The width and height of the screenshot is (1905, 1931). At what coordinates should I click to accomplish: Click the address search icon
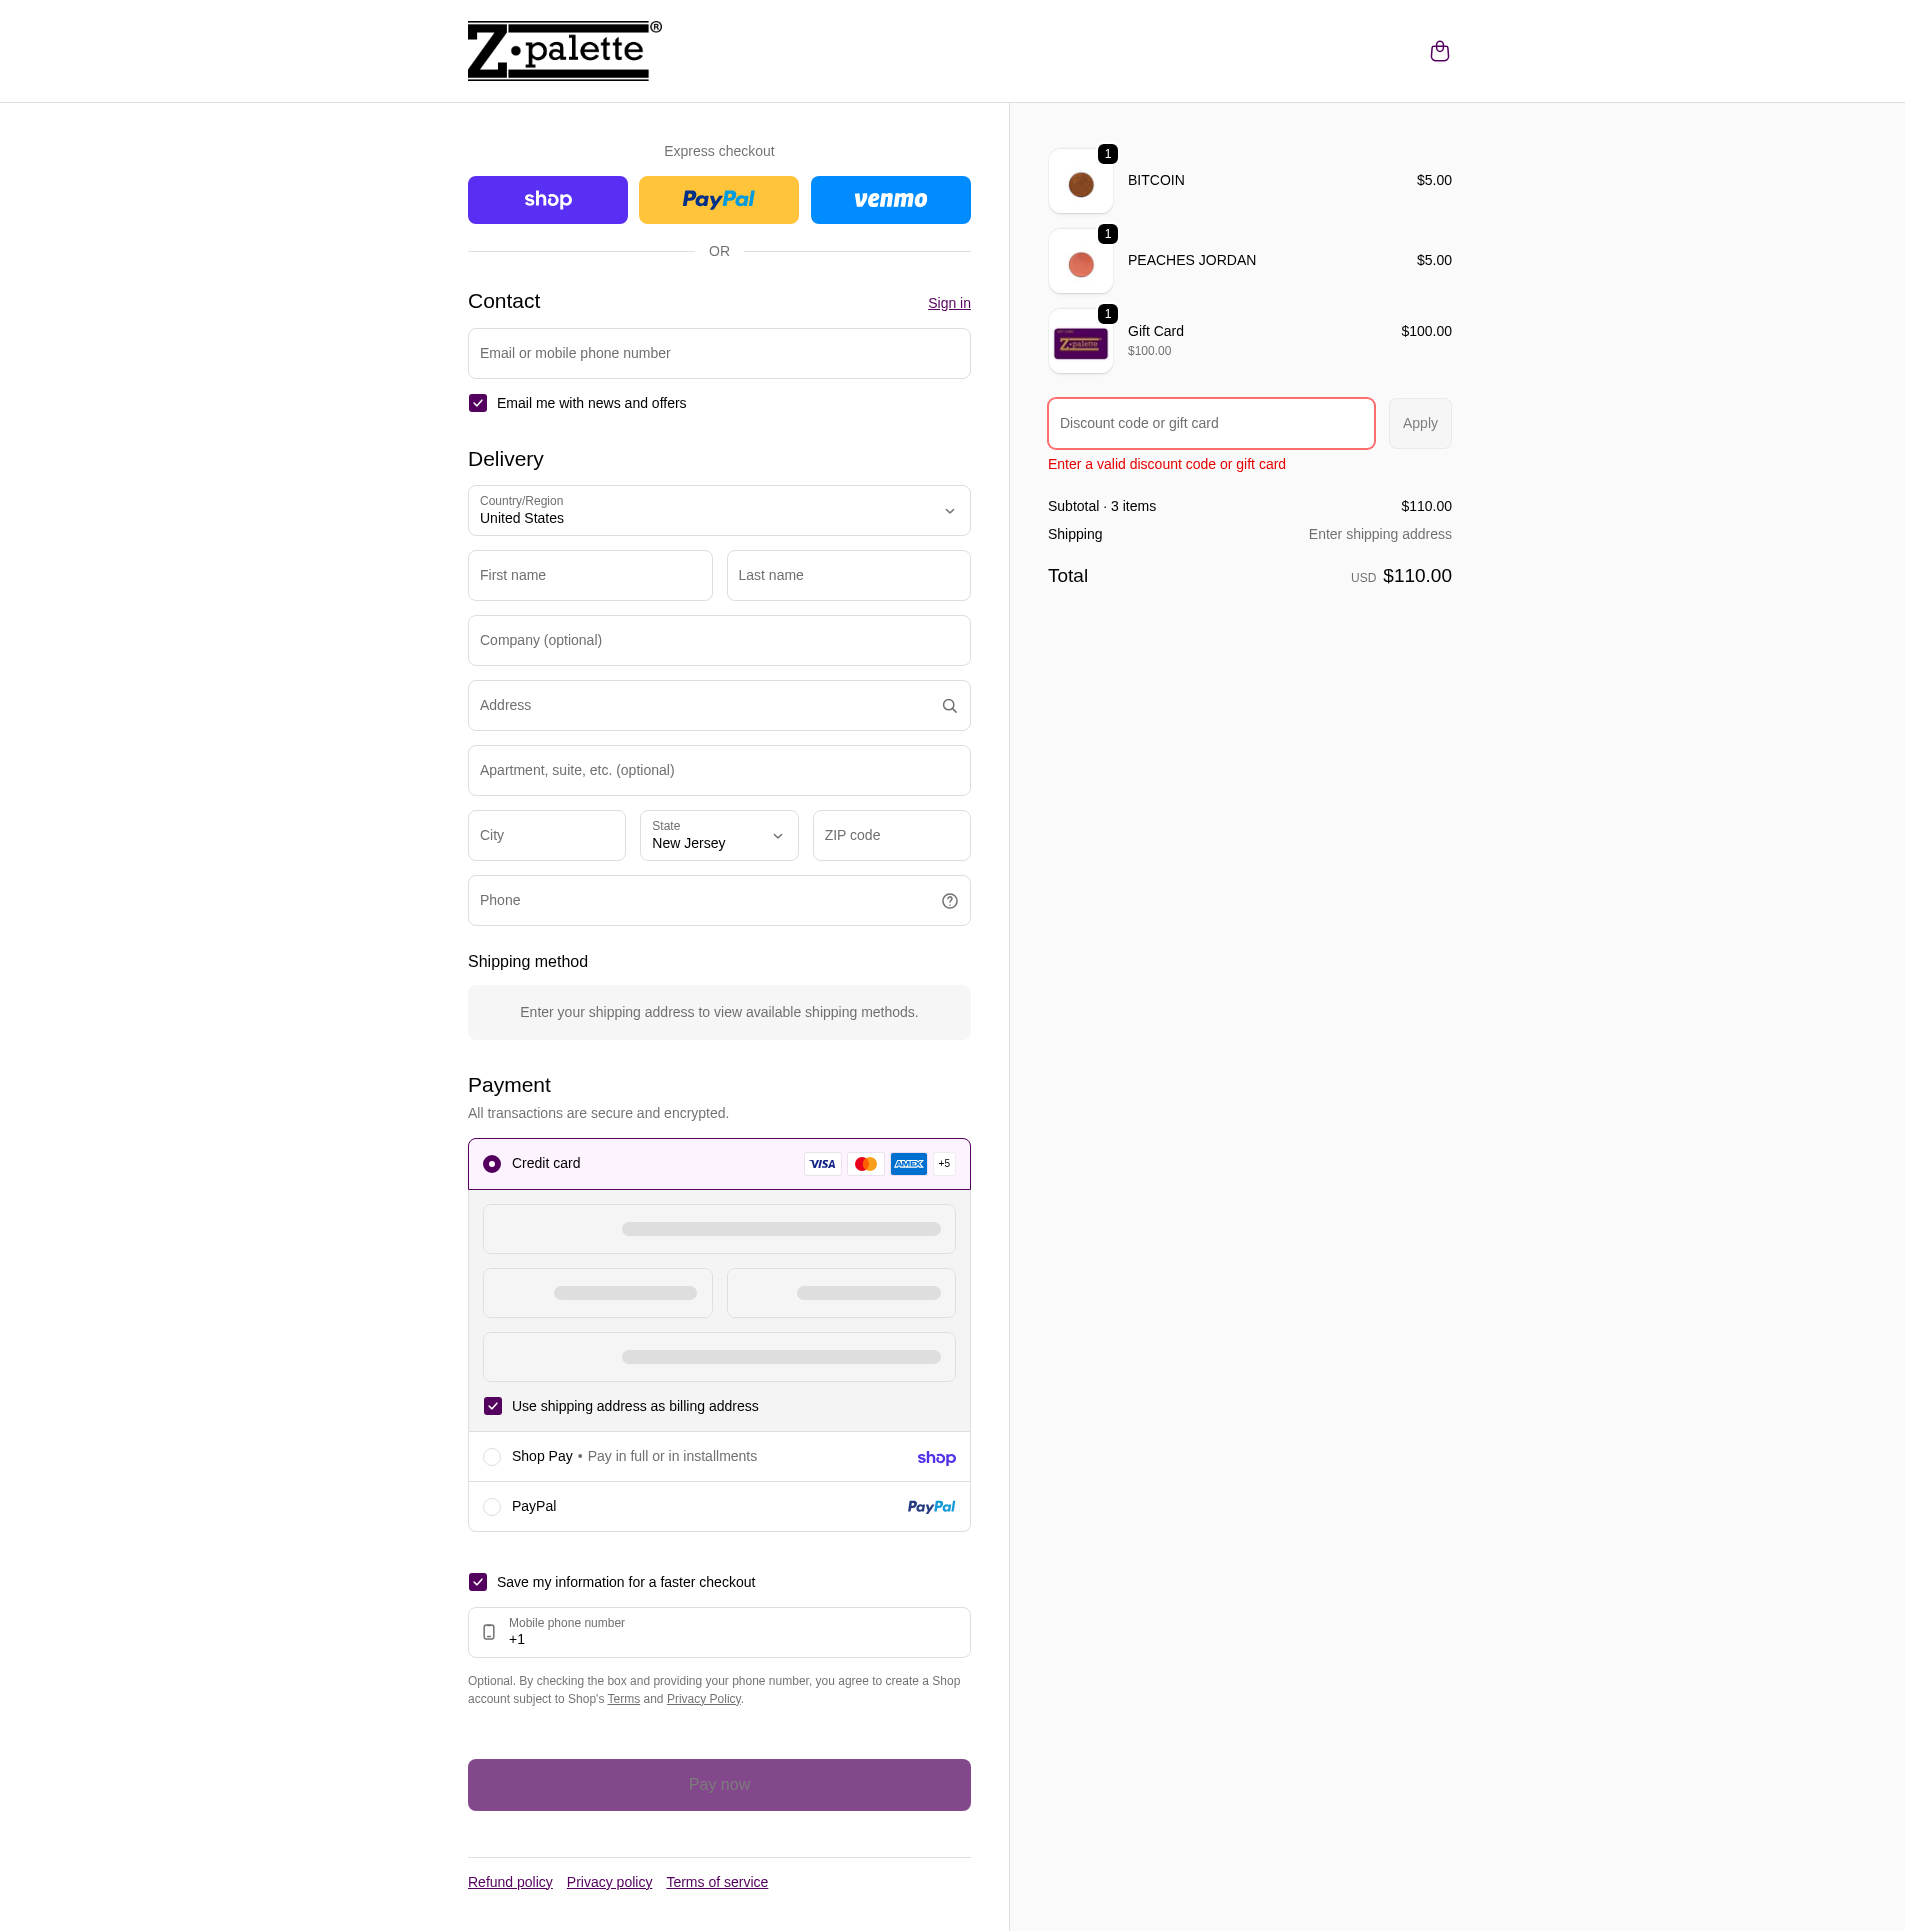click(x=948, y=705)
